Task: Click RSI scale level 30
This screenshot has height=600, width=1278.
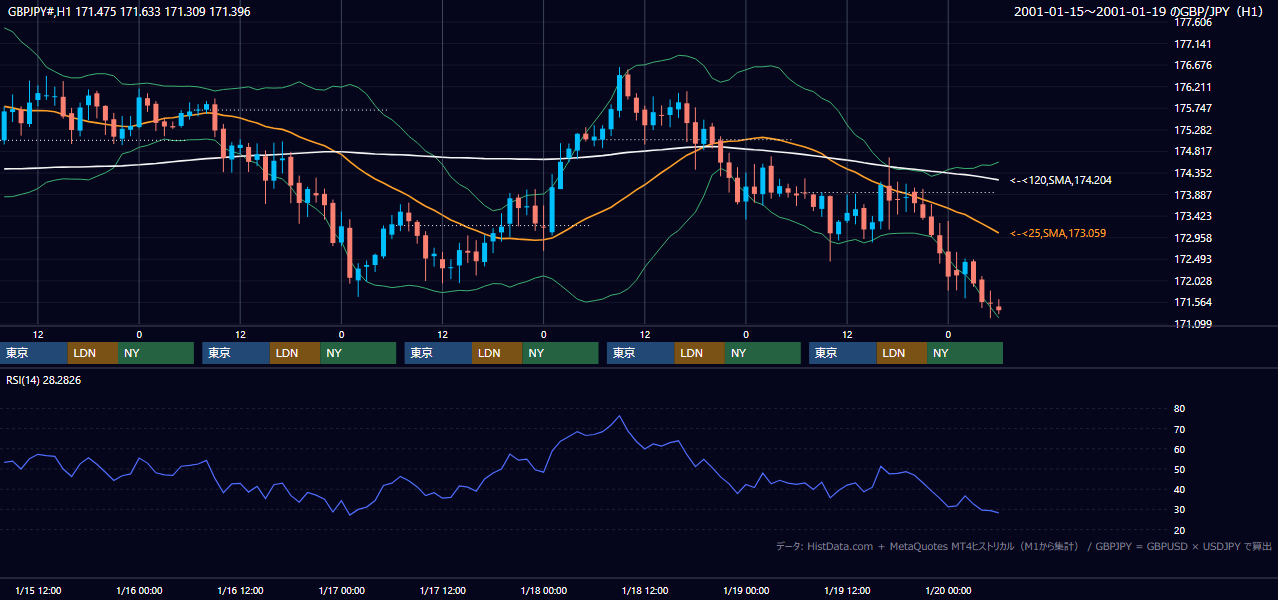Action: coord(1179,509)
